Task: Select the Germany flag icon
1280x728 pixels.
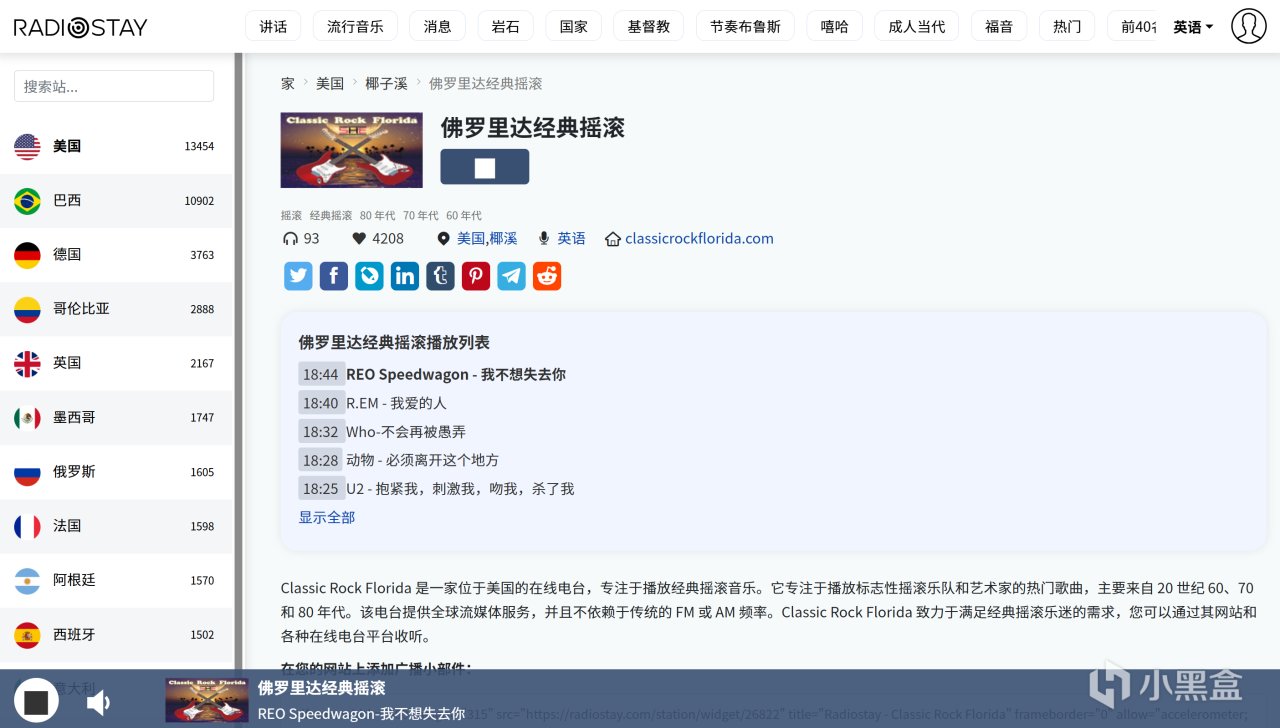Action: 27,255
